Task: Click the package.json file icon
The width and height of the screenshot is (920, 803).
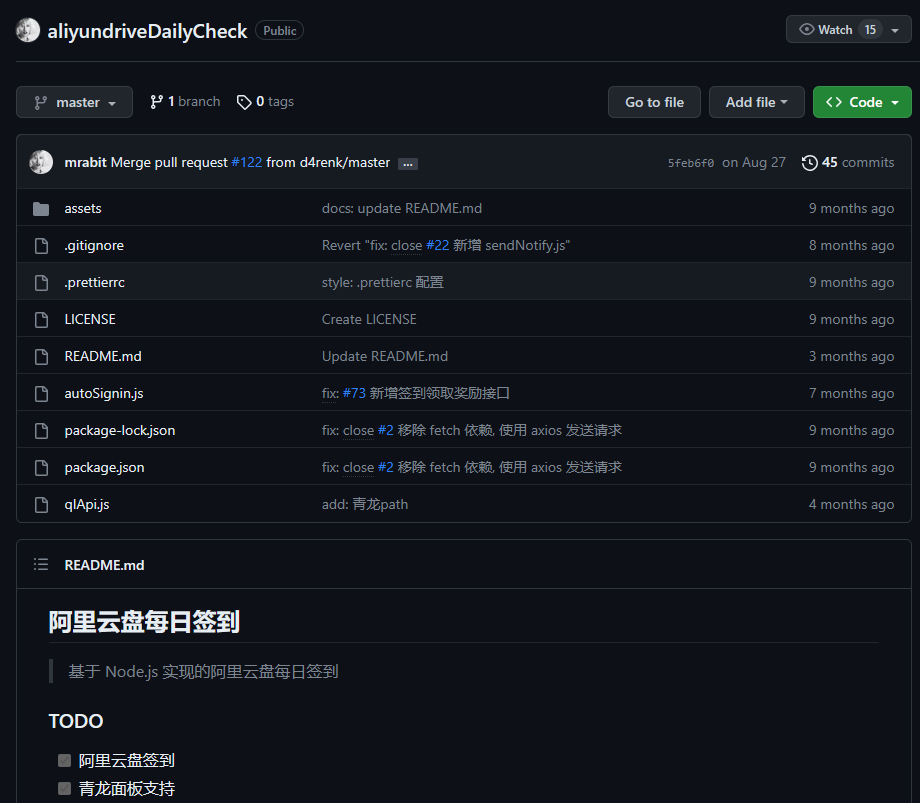Action: (x=41, y=468)
